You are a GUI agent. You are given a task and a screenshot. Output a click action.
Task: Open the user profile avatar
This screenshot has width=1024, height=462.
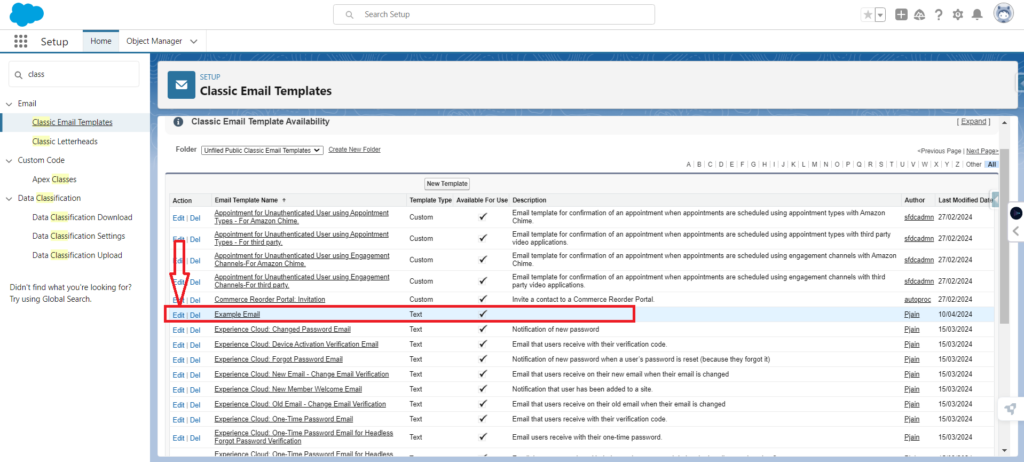1001,15
